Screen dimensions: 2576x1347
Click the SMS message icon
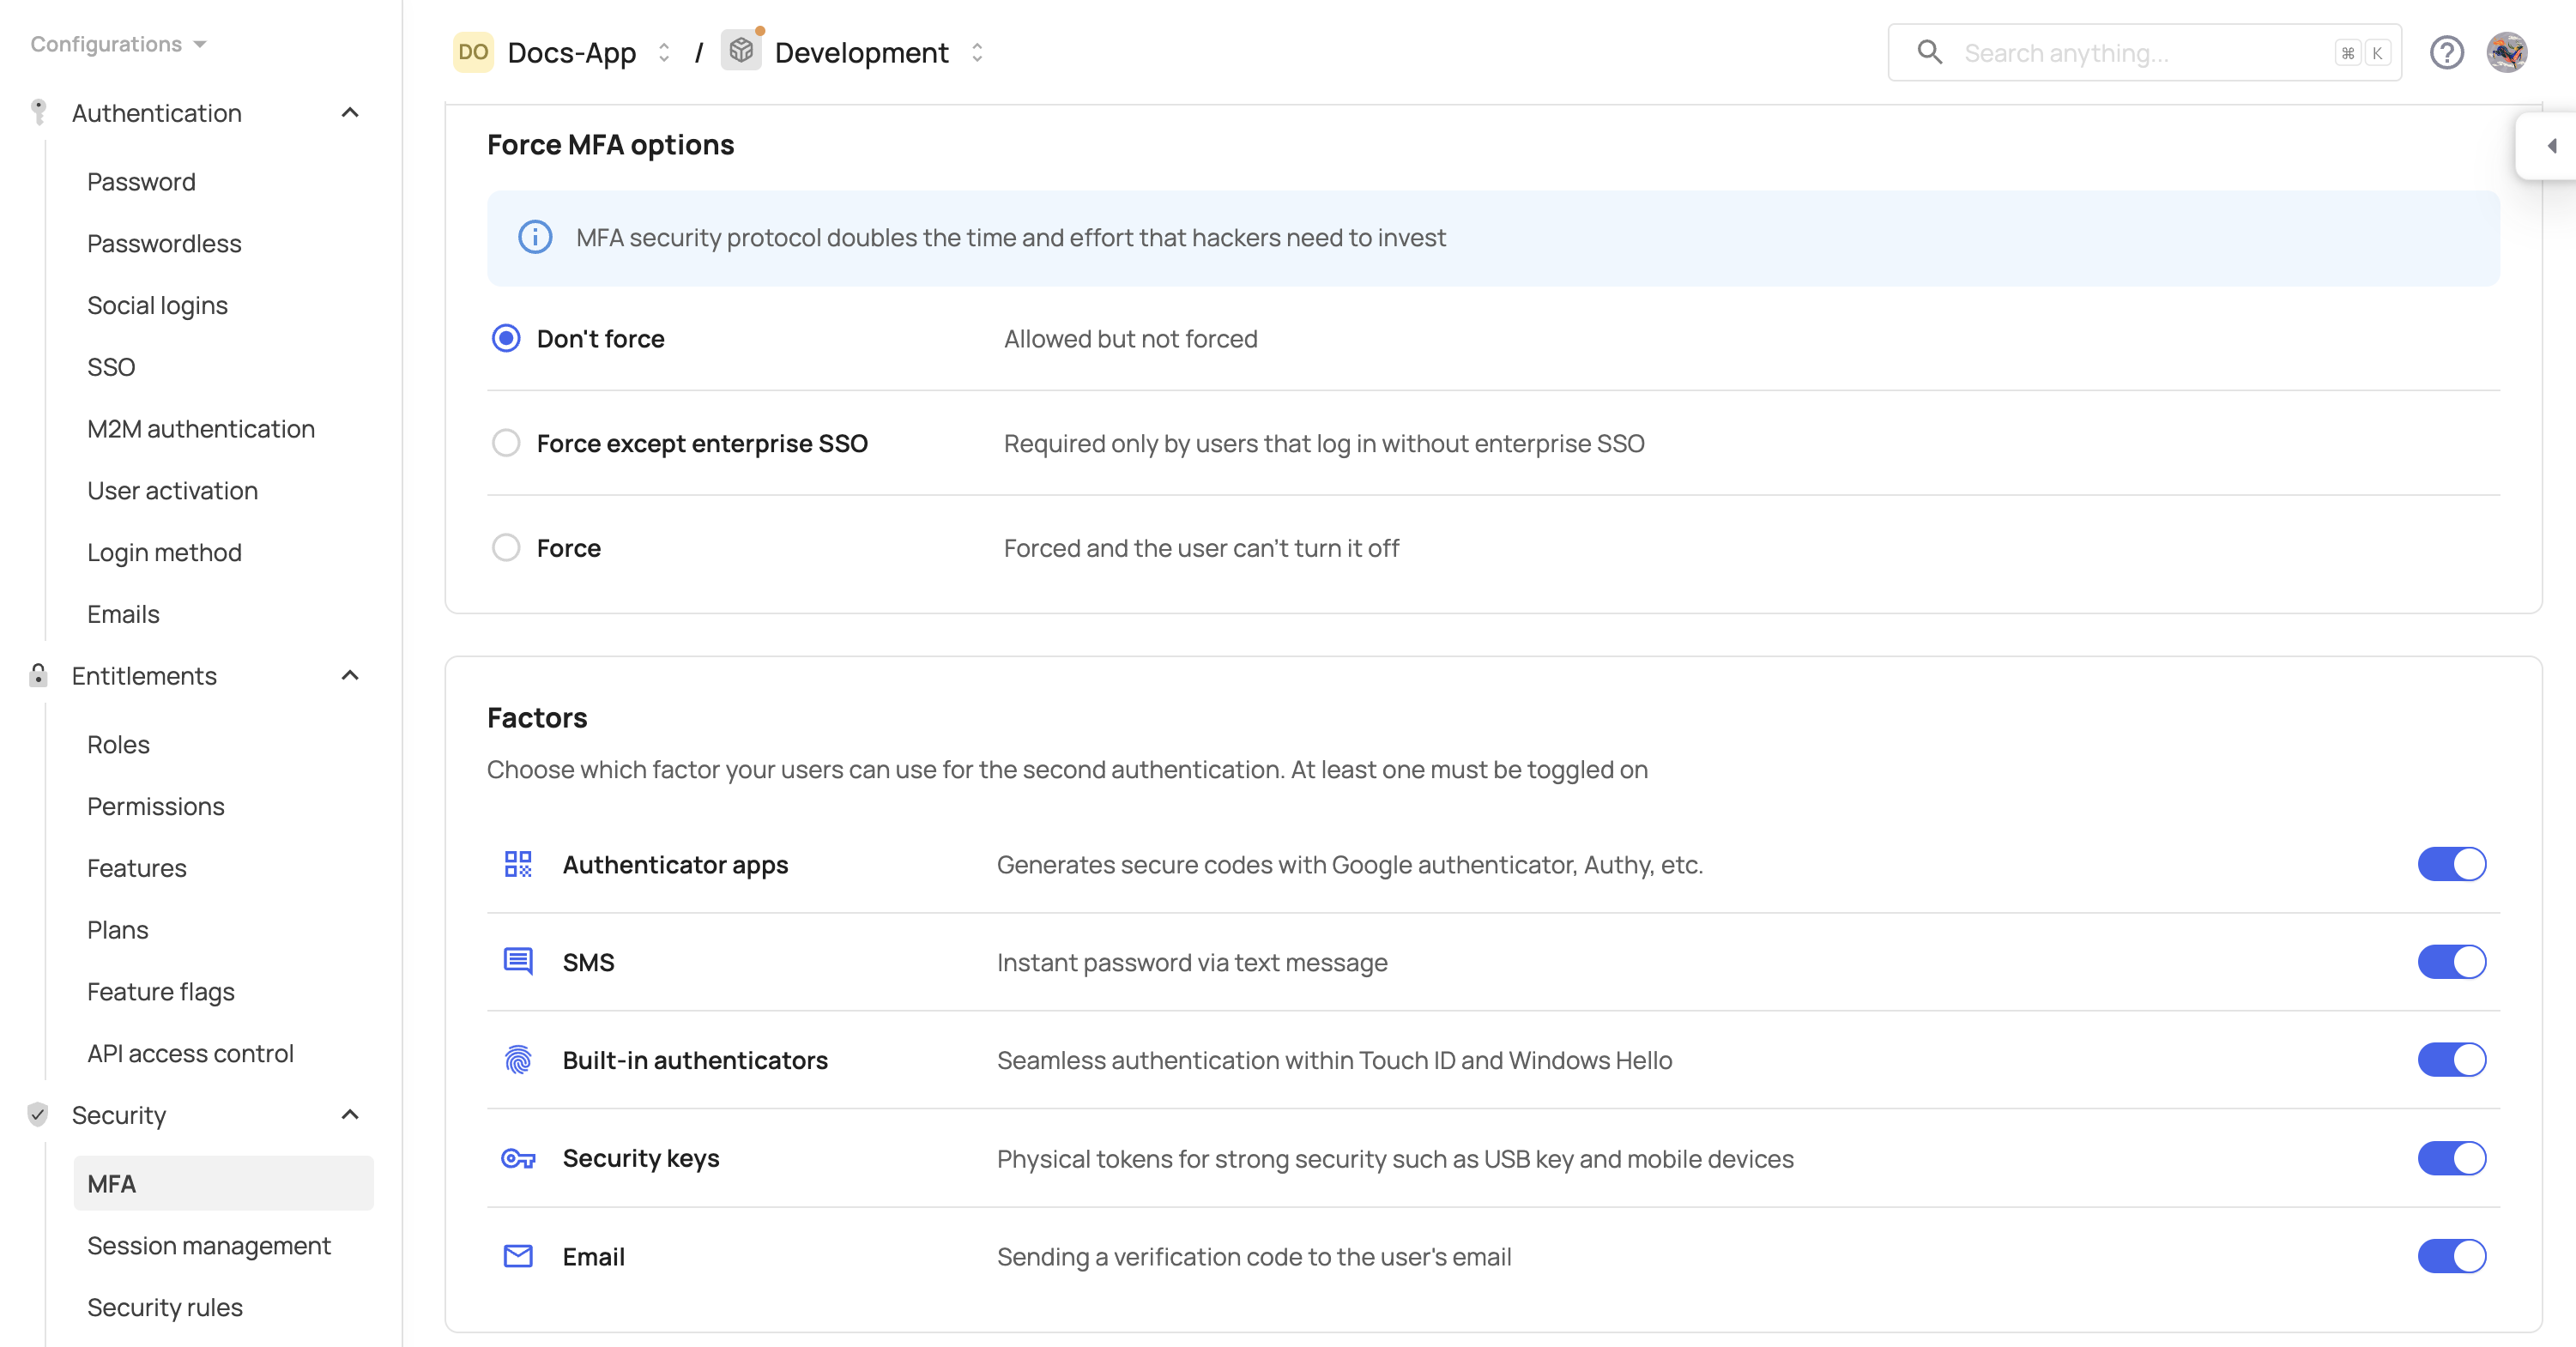[x=518, y=962]
